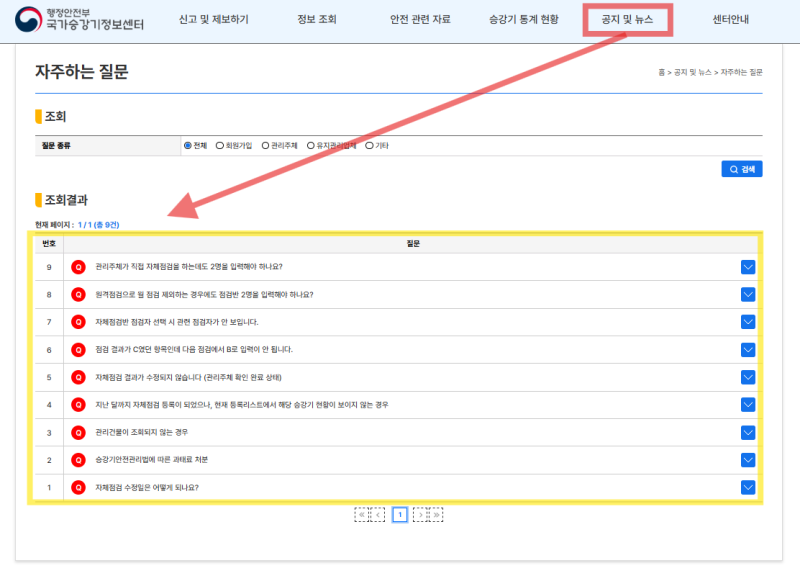Open question 지난 달까지 자체점검 등록이 되었으나
This screenshot has width=800, height=576.
click(x=242, y=405)
